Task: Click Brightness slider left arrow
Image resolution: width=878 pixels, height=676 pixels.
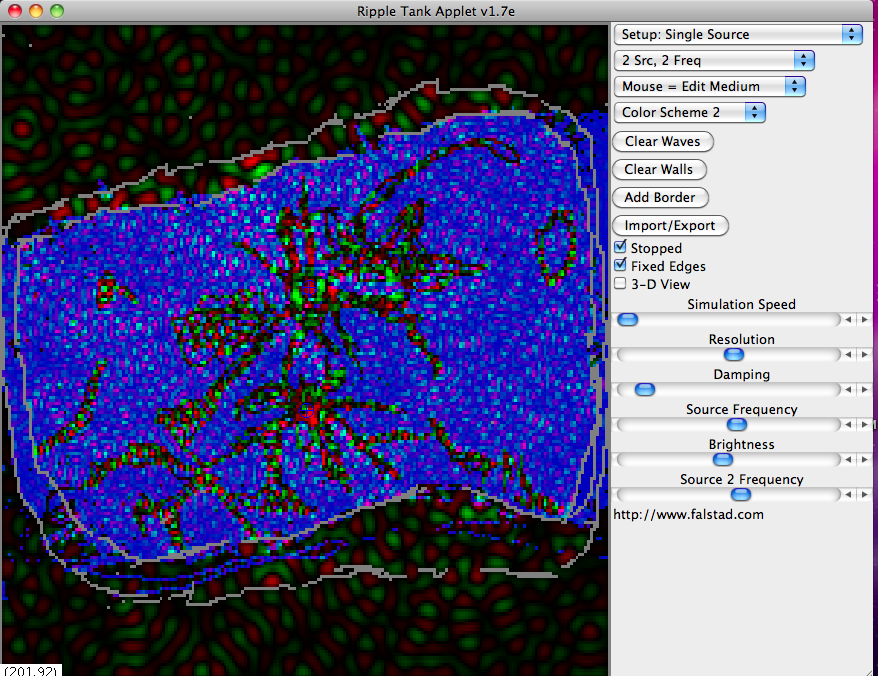Action: (x=848, y=460)
